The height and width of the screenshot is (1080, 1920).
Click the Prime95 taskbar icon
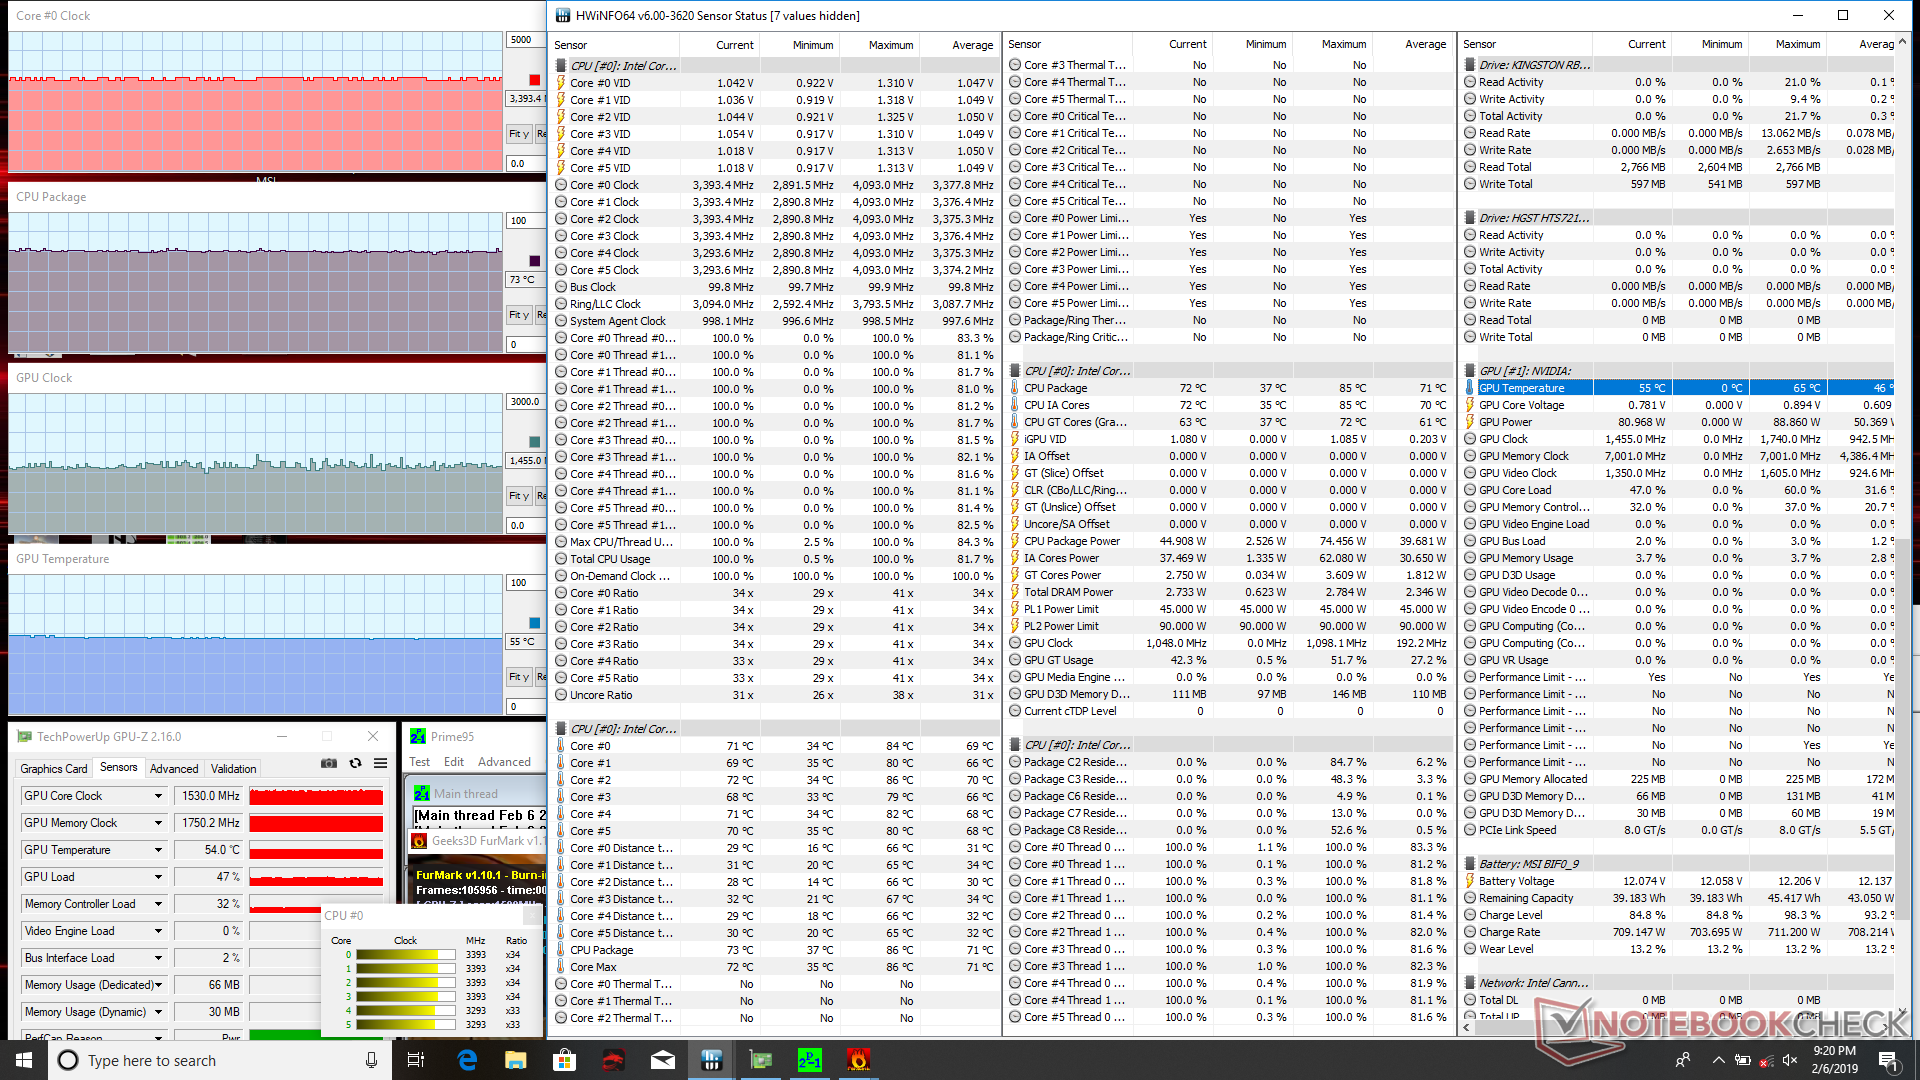coord(809,1060)
